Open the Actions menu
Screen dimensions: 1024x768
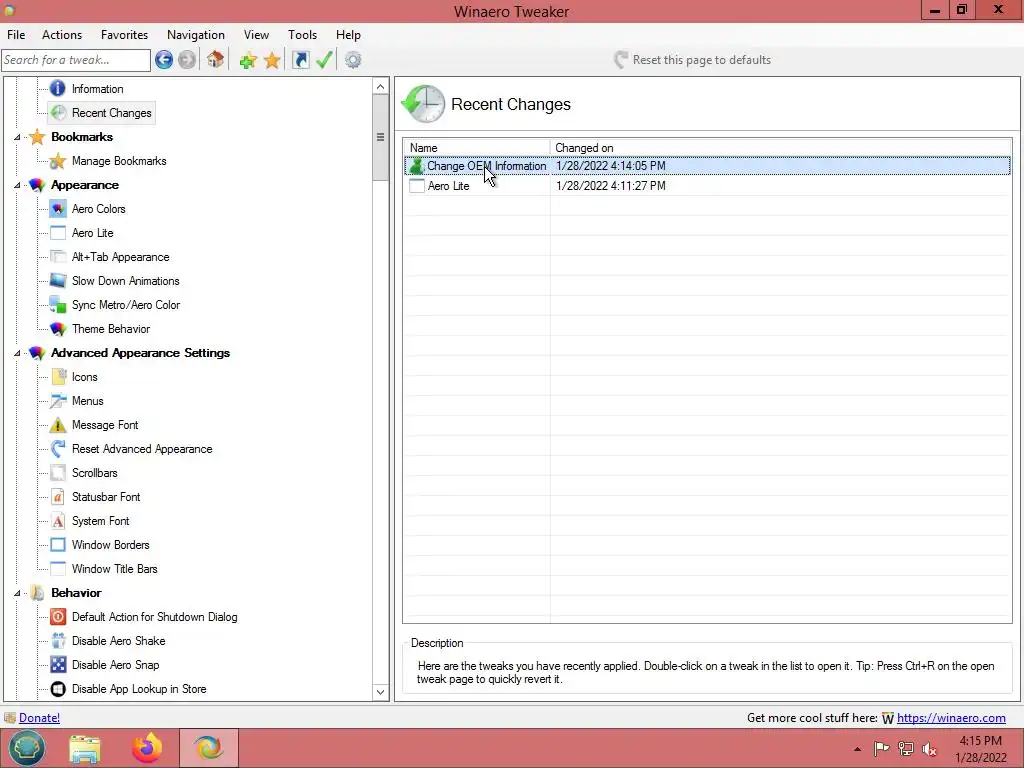point(62,35)
